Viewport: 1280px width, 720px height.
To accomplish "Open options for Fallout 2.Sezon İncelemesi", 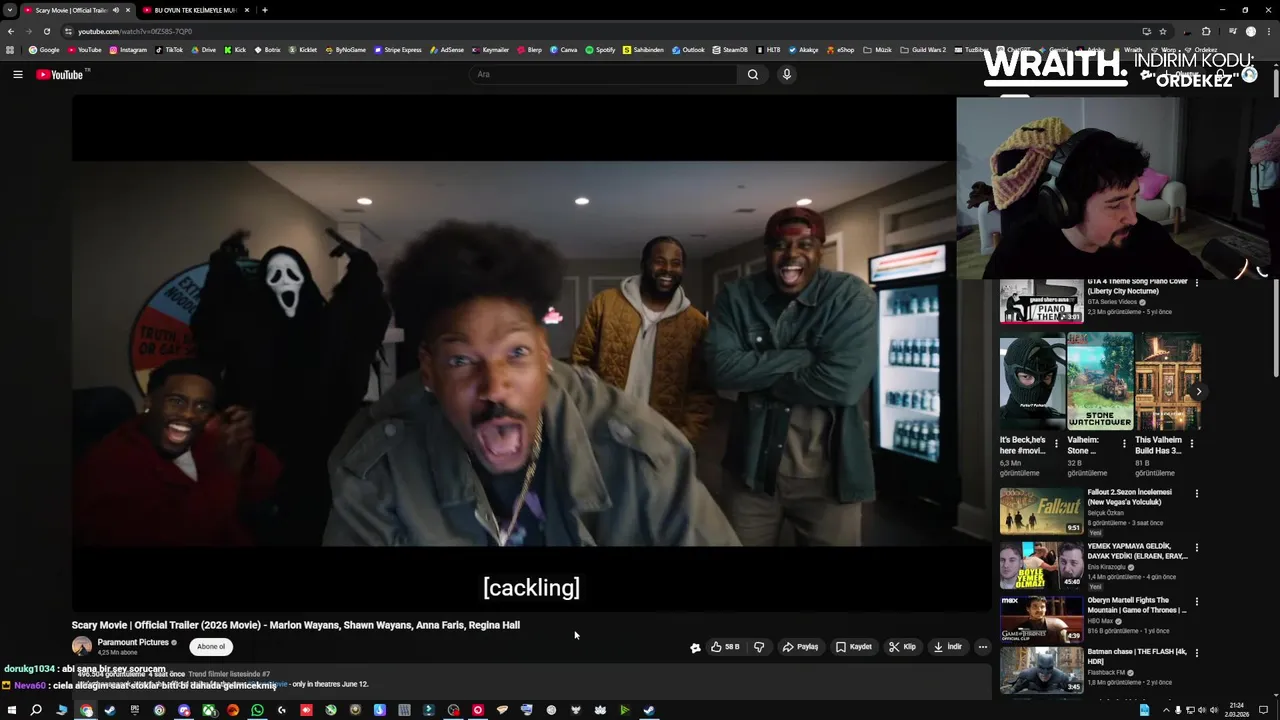I will point(1197,493).
